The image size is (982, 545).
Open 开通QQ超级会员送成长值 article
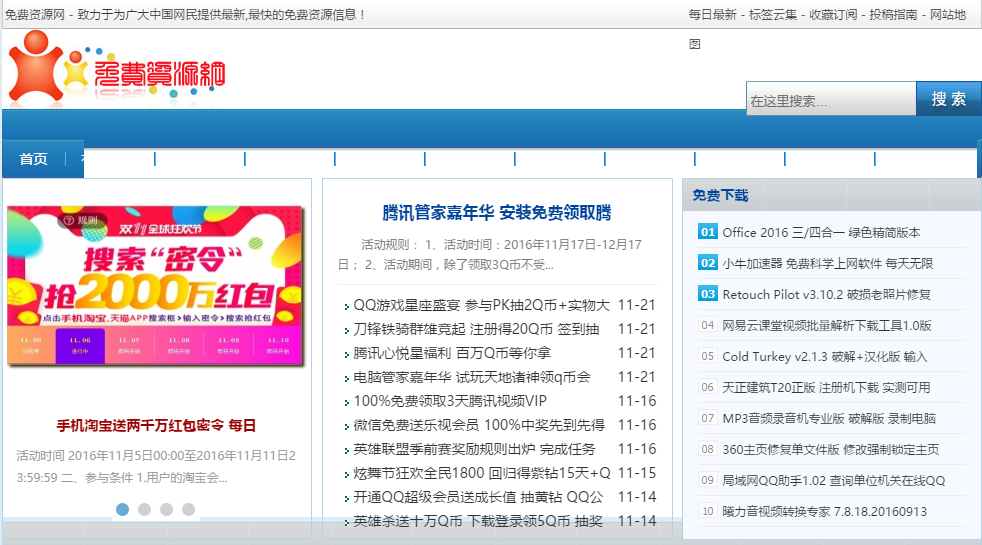coord(478,497)
